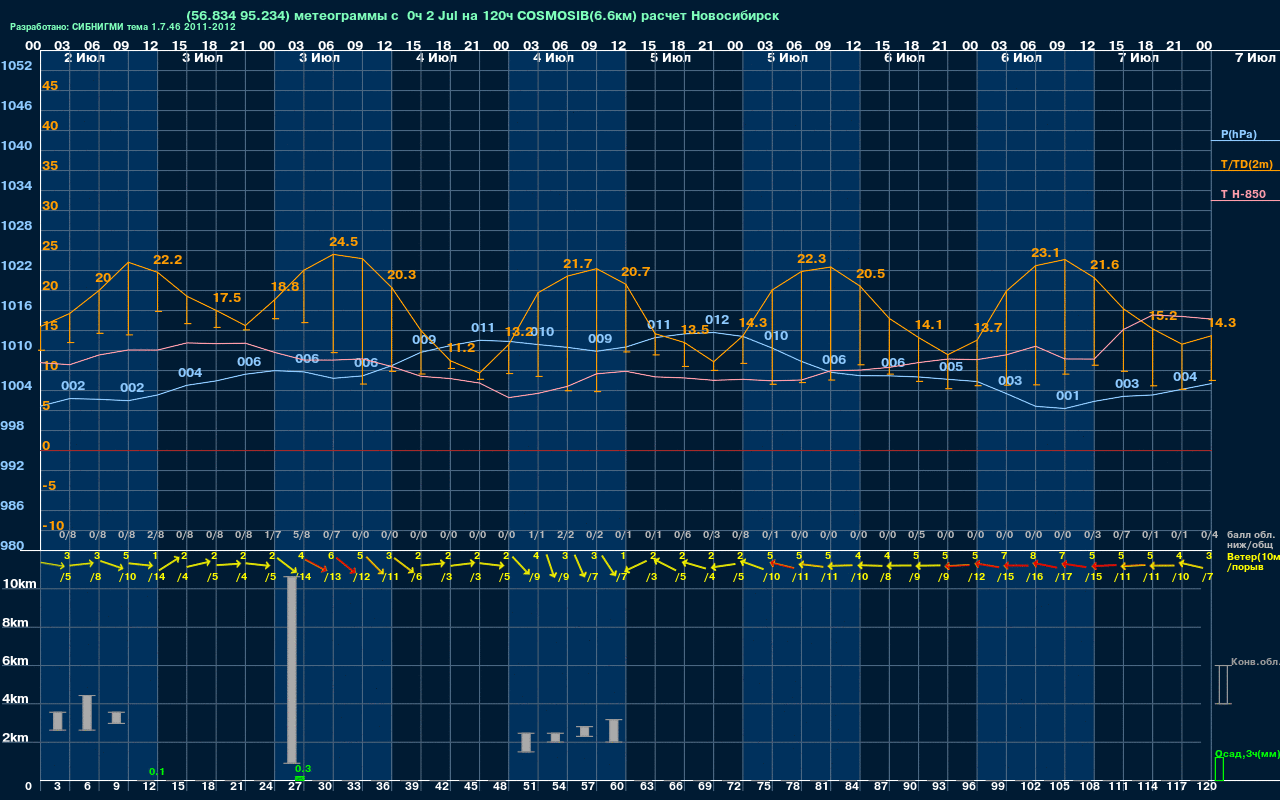Select the 21.6 temperature label
This screenshot has width=1280, height=800.
pyautogui.click(x=1105, y=265)
